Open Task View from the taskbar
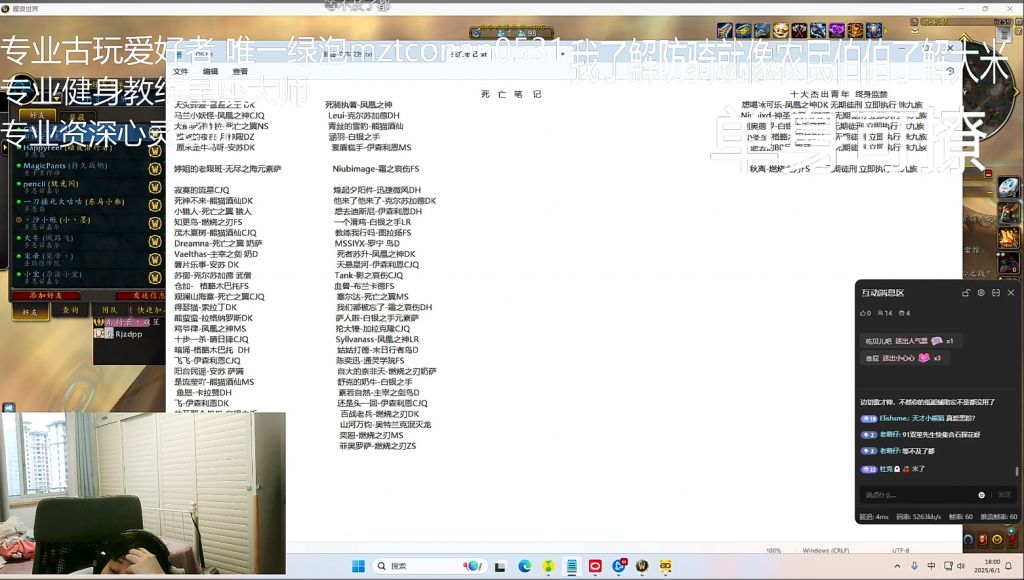Screen dimensions: 1024x580 500,566
